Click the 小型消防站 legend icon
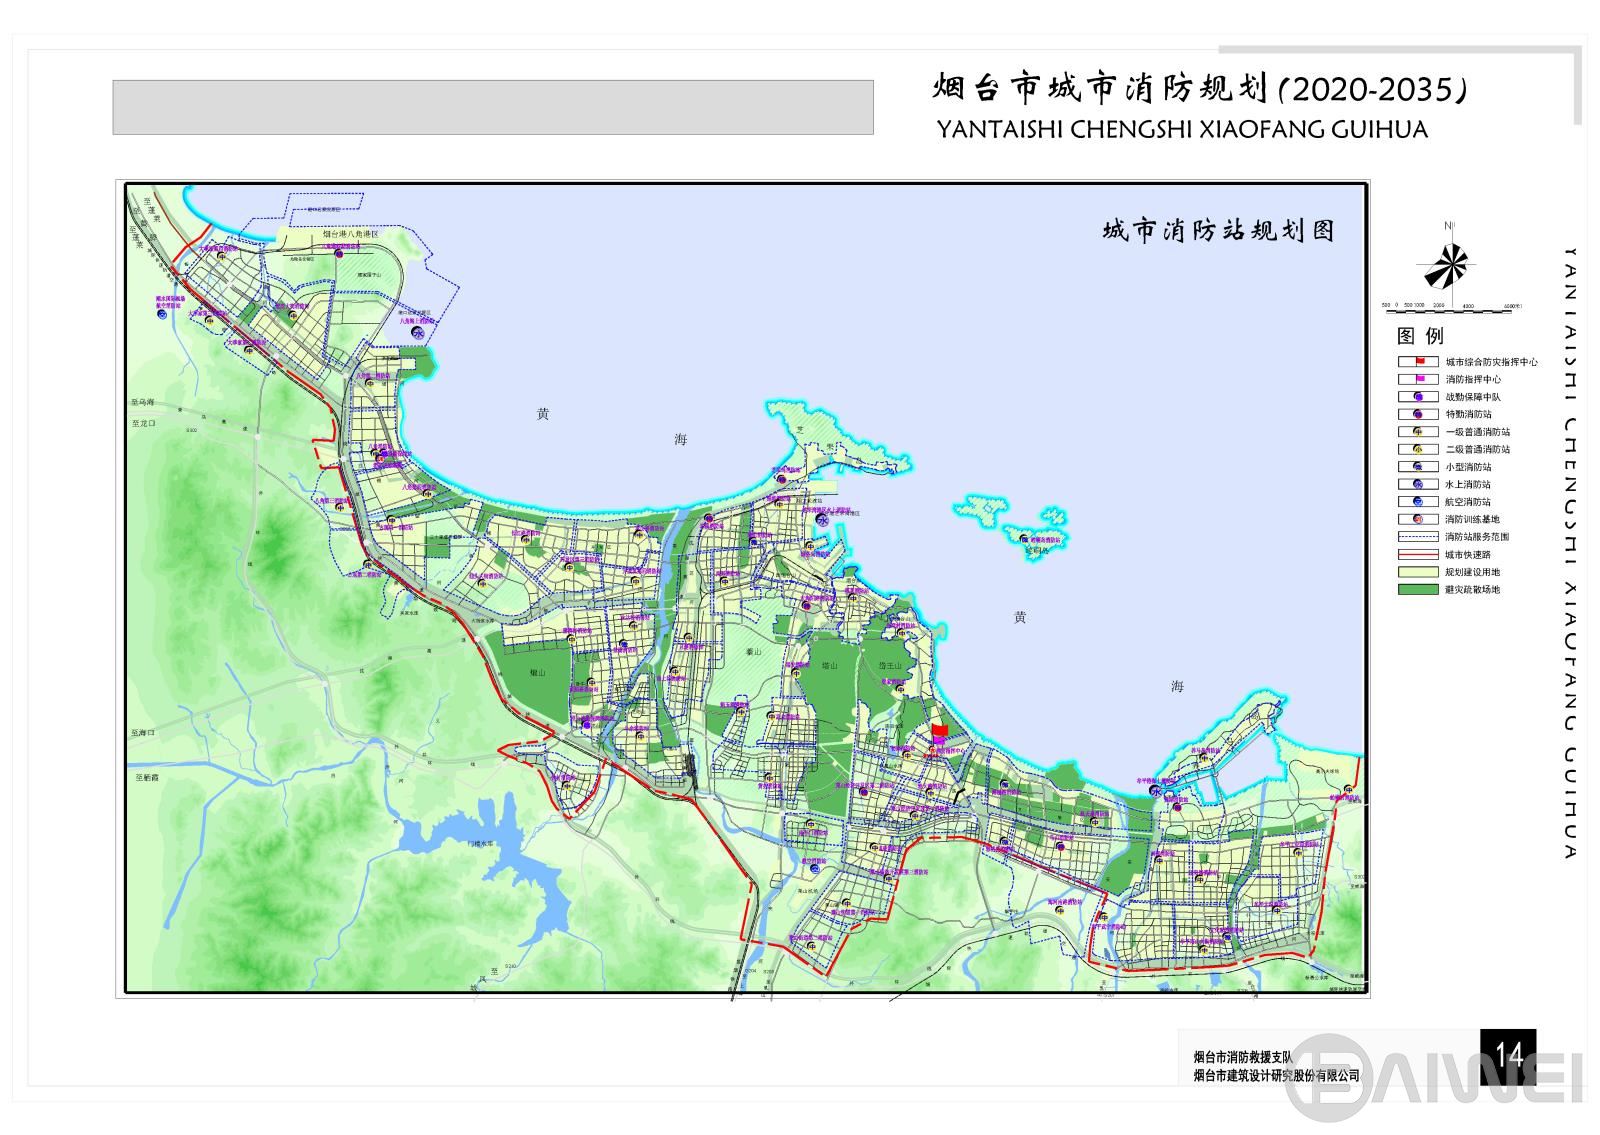The image size is (1600, 1135). coord(1418,467)
